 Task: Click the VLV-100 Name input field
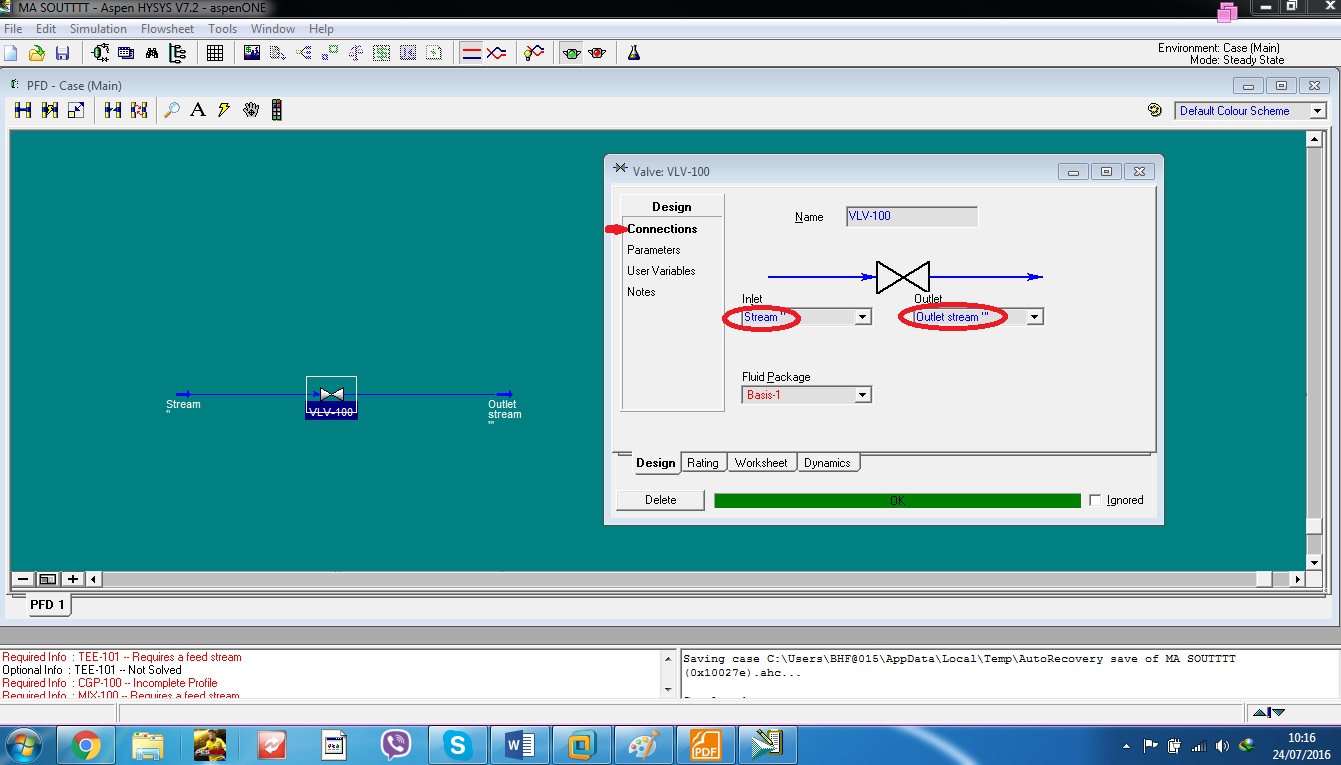click(910, 216)
